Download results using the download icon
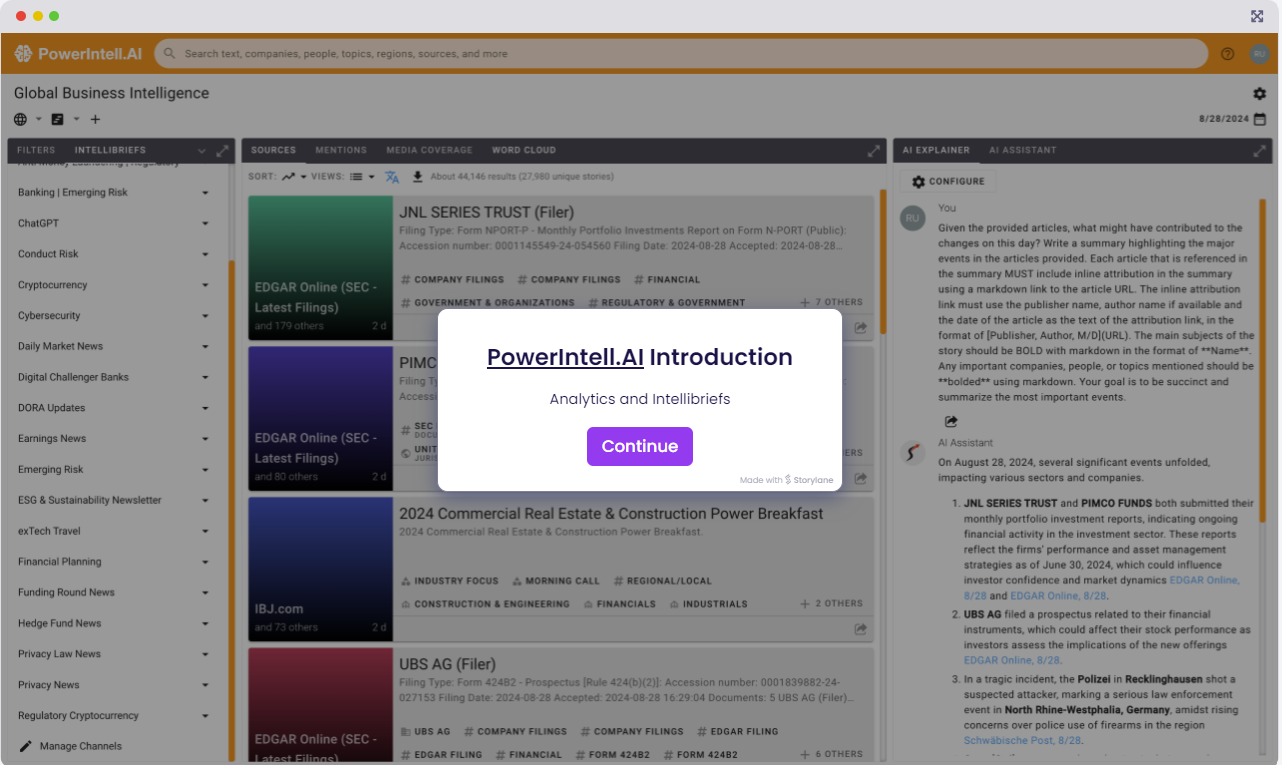This screenshot has height=765, width=1282. pos(418,177)
